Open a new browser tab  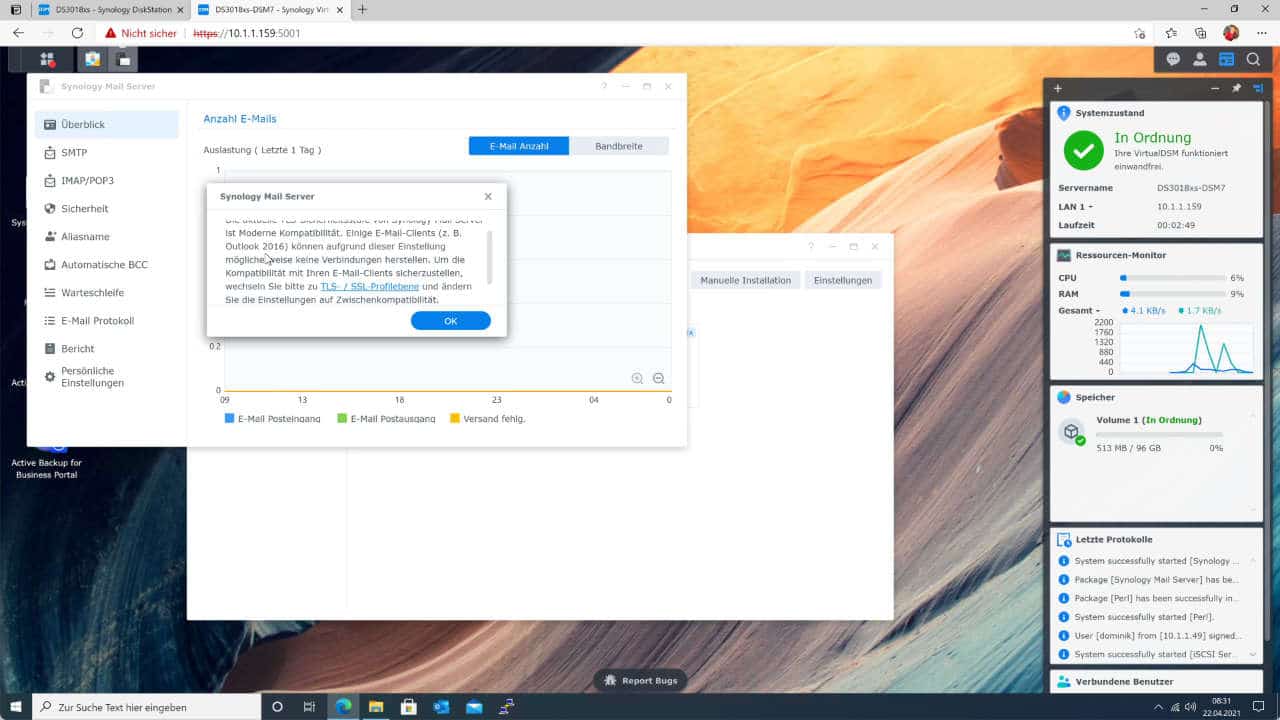[x=362, y=9]
